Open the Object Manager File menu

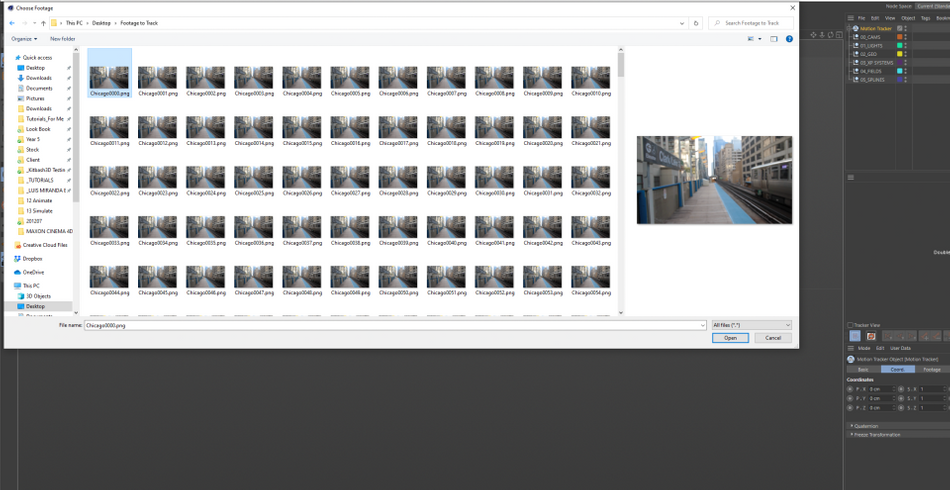pyautogui.click(x=862, y=18)
